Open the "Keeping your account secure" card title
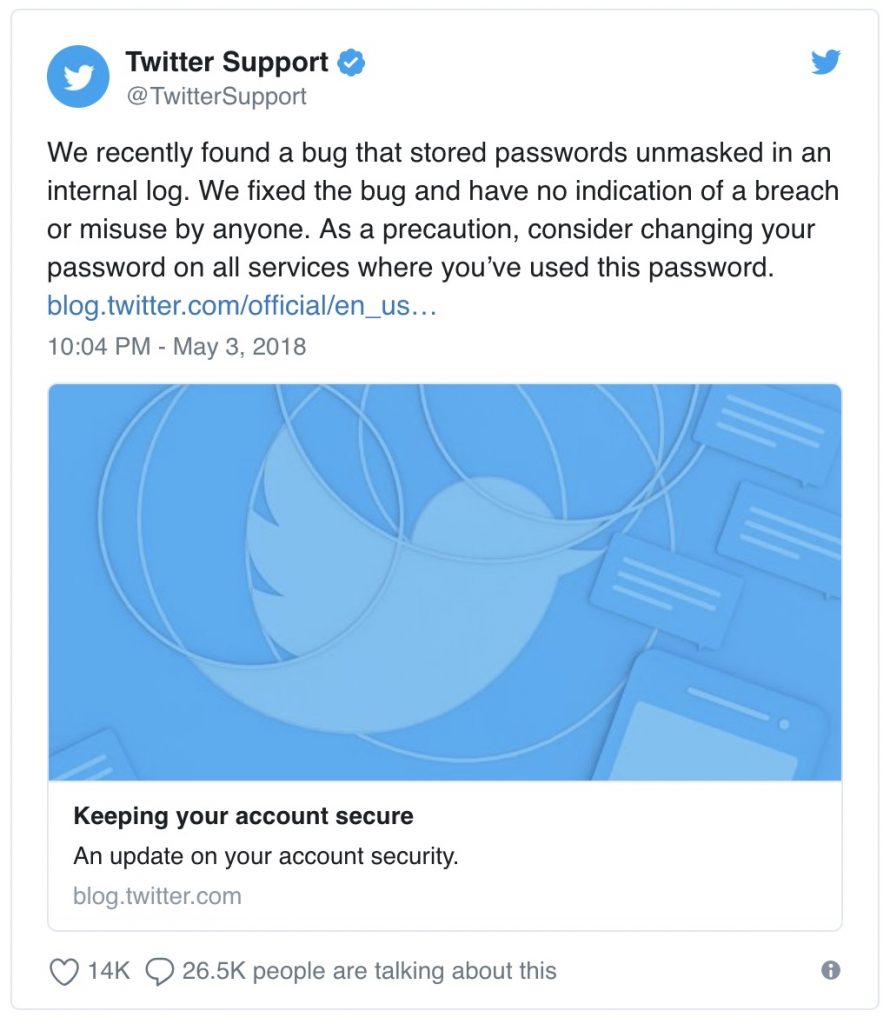Image resolution: width=890 pixels, height=1024 pixels. point(243,816)
